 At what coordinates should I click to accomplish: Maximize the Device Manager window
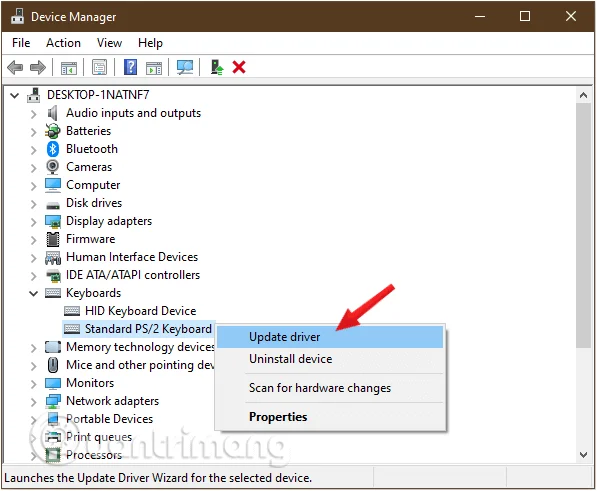point(525,16)
